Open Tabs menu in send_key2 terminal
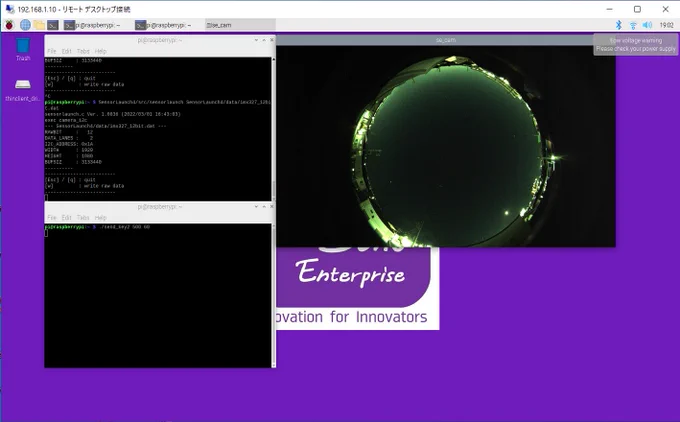The height and width of the screenshot is (422, 680). tap(83, 218)
